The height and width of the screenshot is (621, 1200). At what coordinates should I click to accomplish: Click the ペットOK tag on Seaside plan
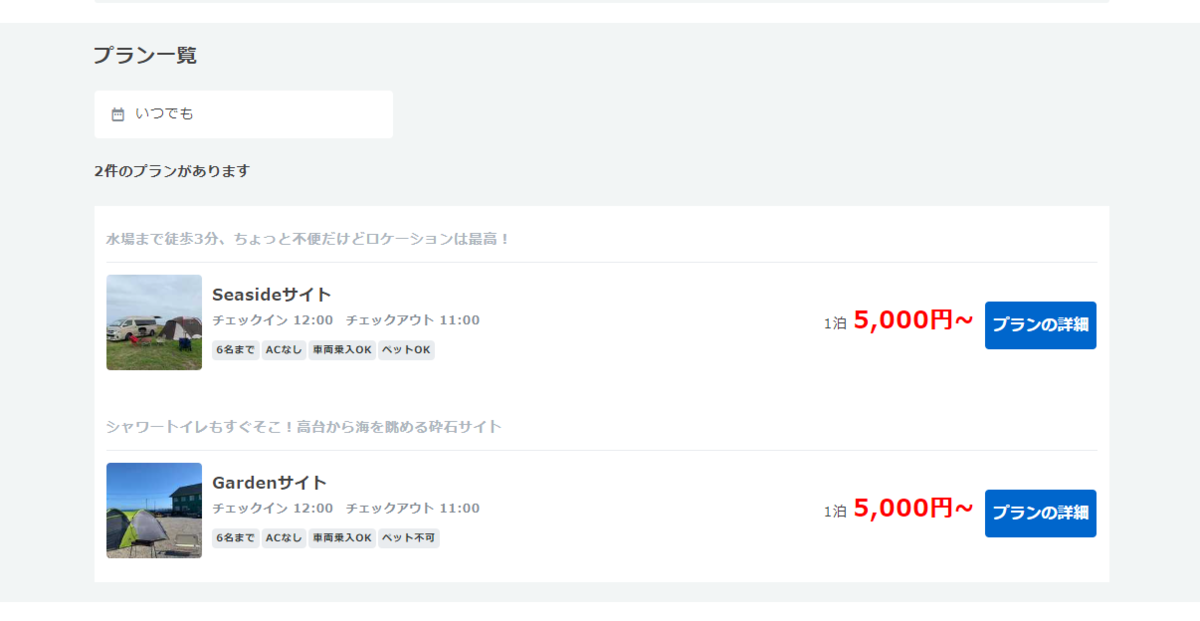406,350
